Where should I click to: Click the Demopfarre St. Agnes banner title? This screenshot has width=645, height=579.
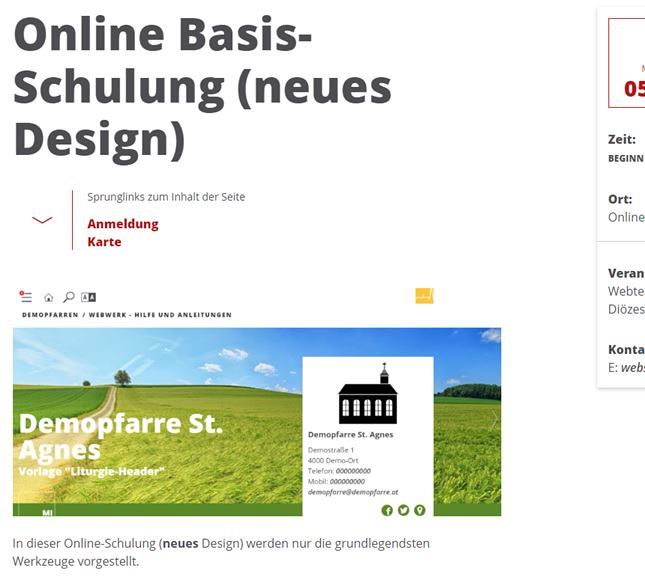(120, 436)
